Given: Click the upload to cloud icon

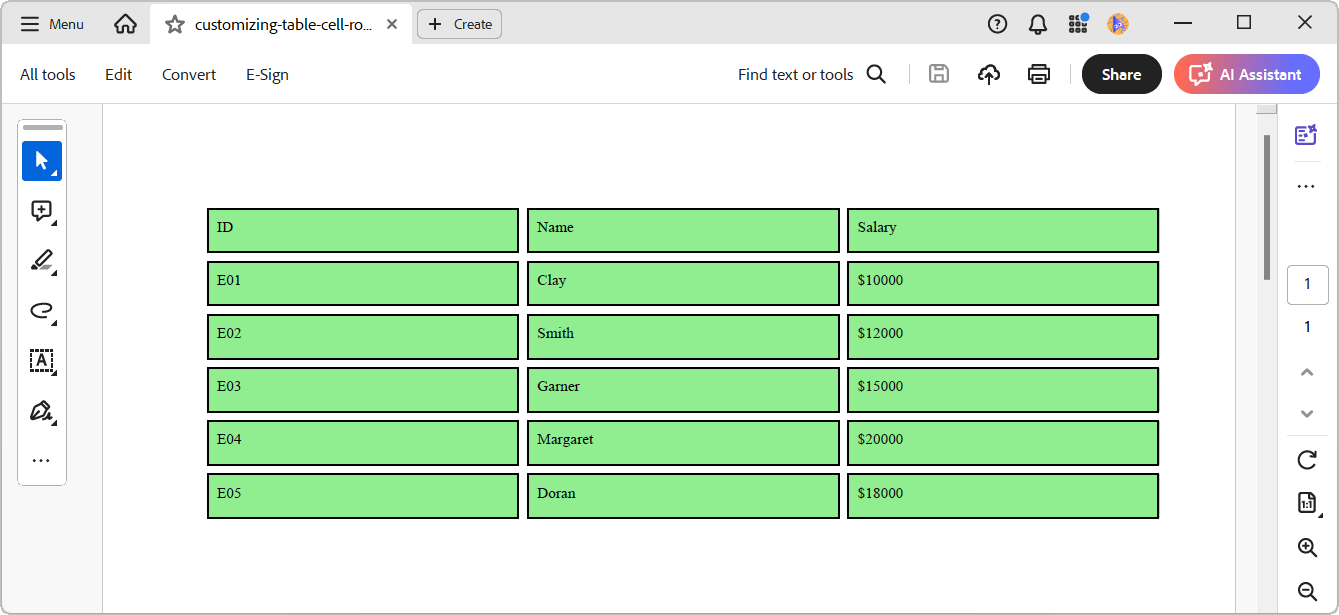Looking at the screenshot, I should click(989, 74).
